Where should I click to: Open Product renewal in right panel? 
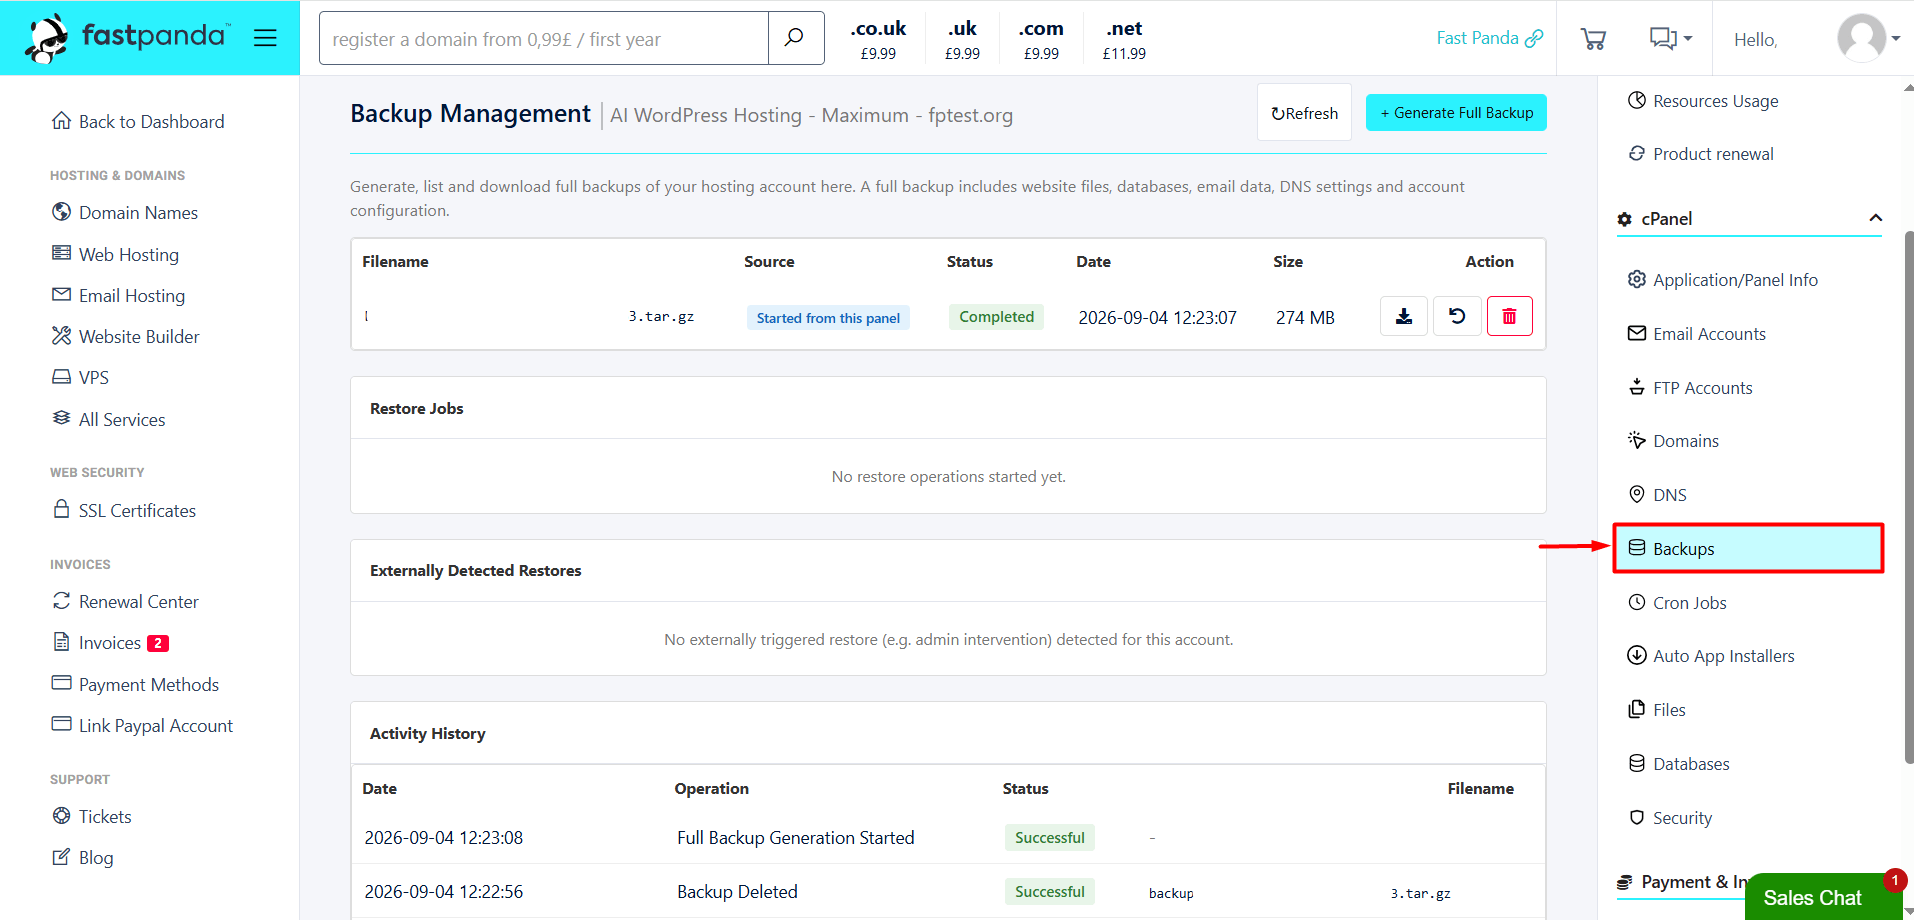(x=1701, y=153)
